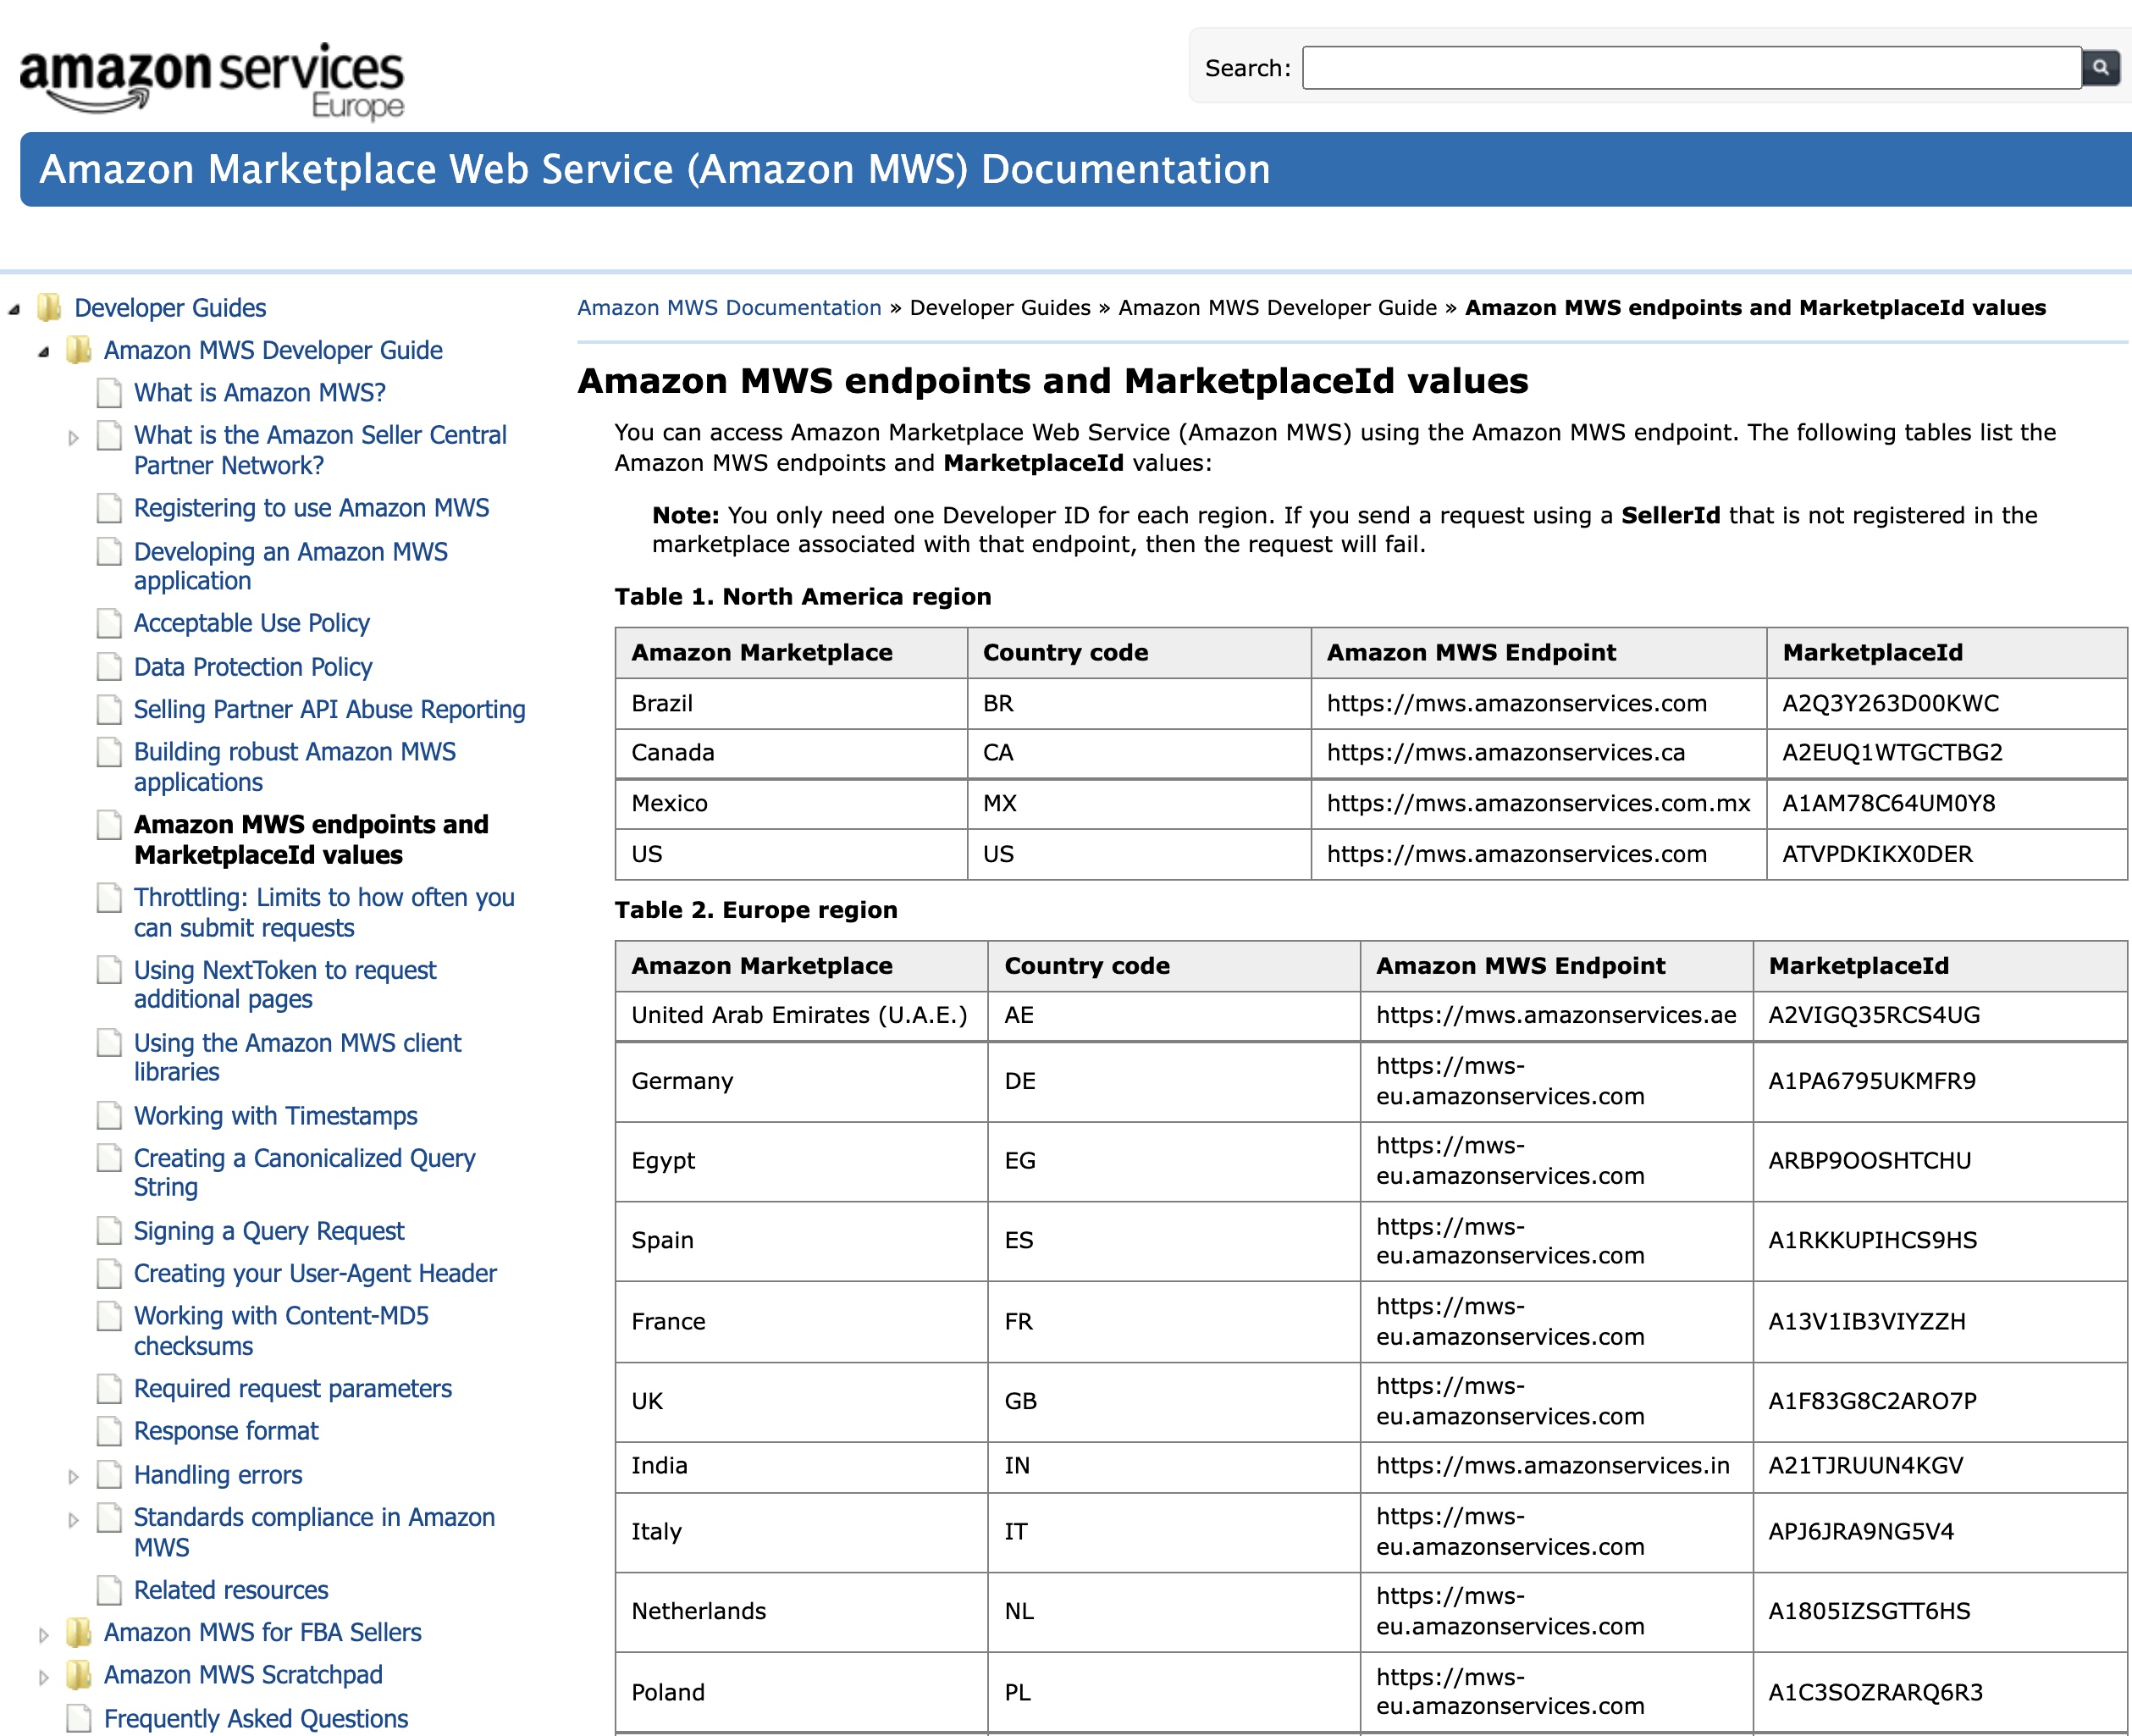Select Amazon MWS endpoints and MarketplaceId values item
Image resolution: width=2132 pixels, height=1736 pixels.
[x=311, y=839]
